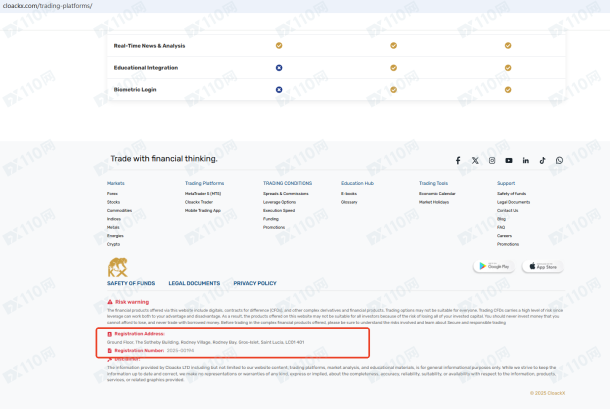Click the browser address bar URL
Screen dimensions: 610x409
coord(60,6)
